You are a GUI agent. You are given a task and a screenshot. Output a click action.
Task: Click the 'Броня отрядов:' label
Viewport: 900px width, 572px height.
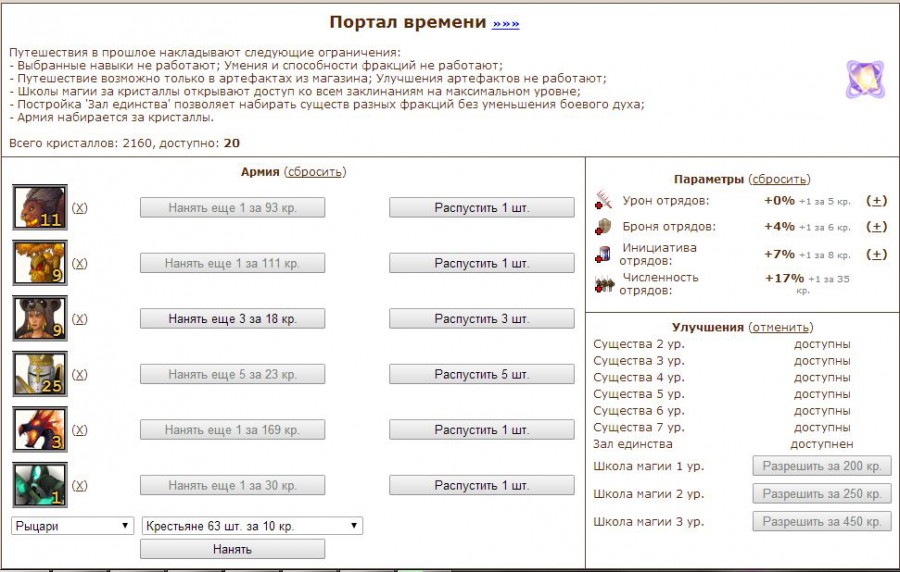pos(669,227)
